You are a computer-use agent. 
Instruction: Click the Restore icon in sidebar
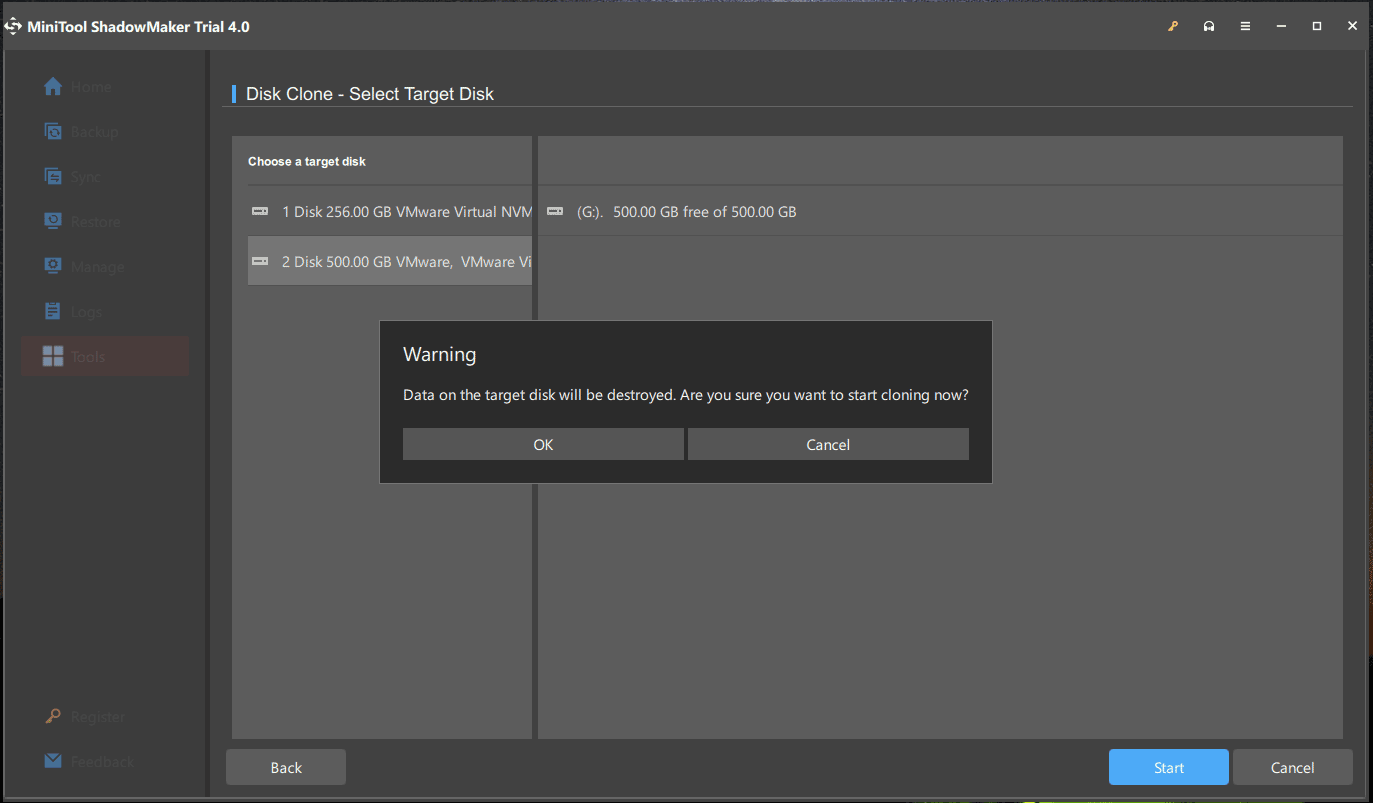(x=54, y=221)
